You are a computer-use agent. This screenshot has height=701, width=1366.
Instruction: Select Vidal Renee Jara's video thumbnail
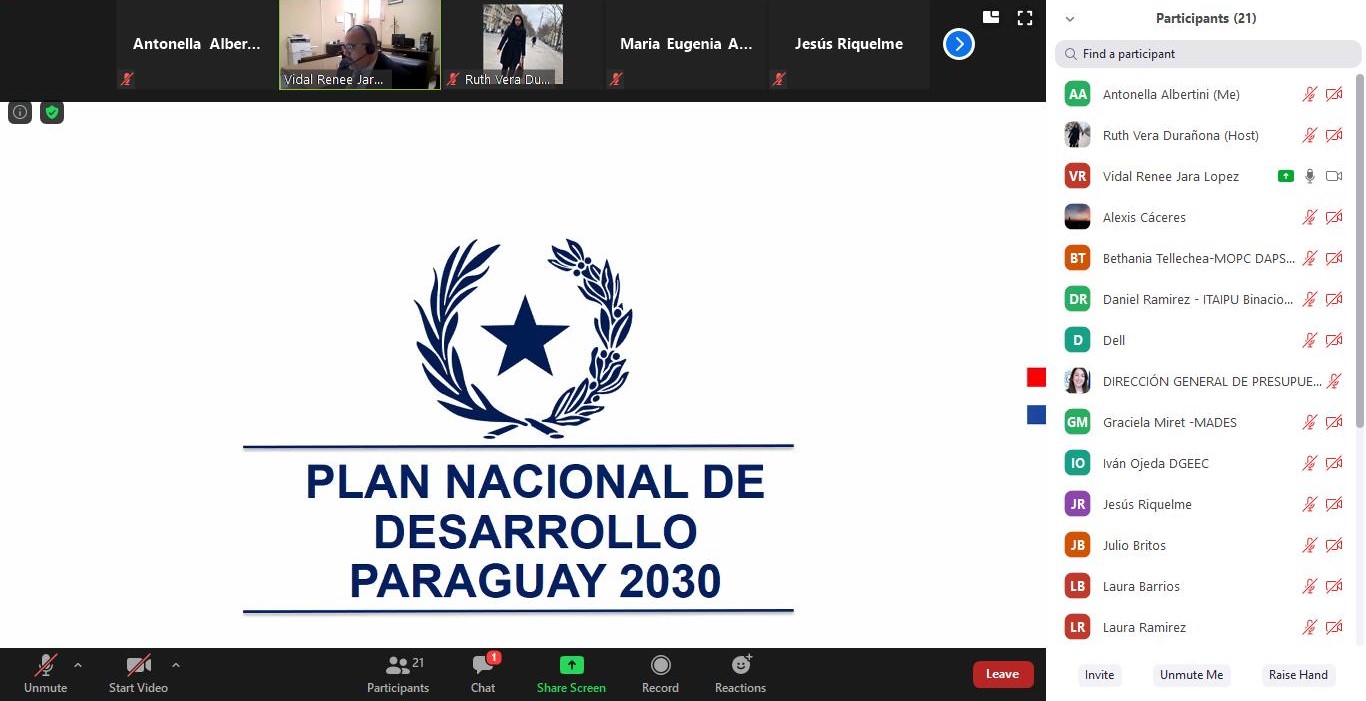(360, 44)
